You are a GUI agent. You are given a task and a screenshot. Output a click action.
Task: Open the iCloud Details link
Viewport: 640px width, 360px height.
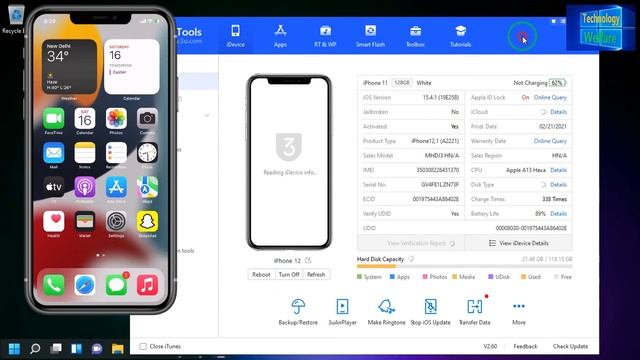pyautogui.click(x=558, y=112)
